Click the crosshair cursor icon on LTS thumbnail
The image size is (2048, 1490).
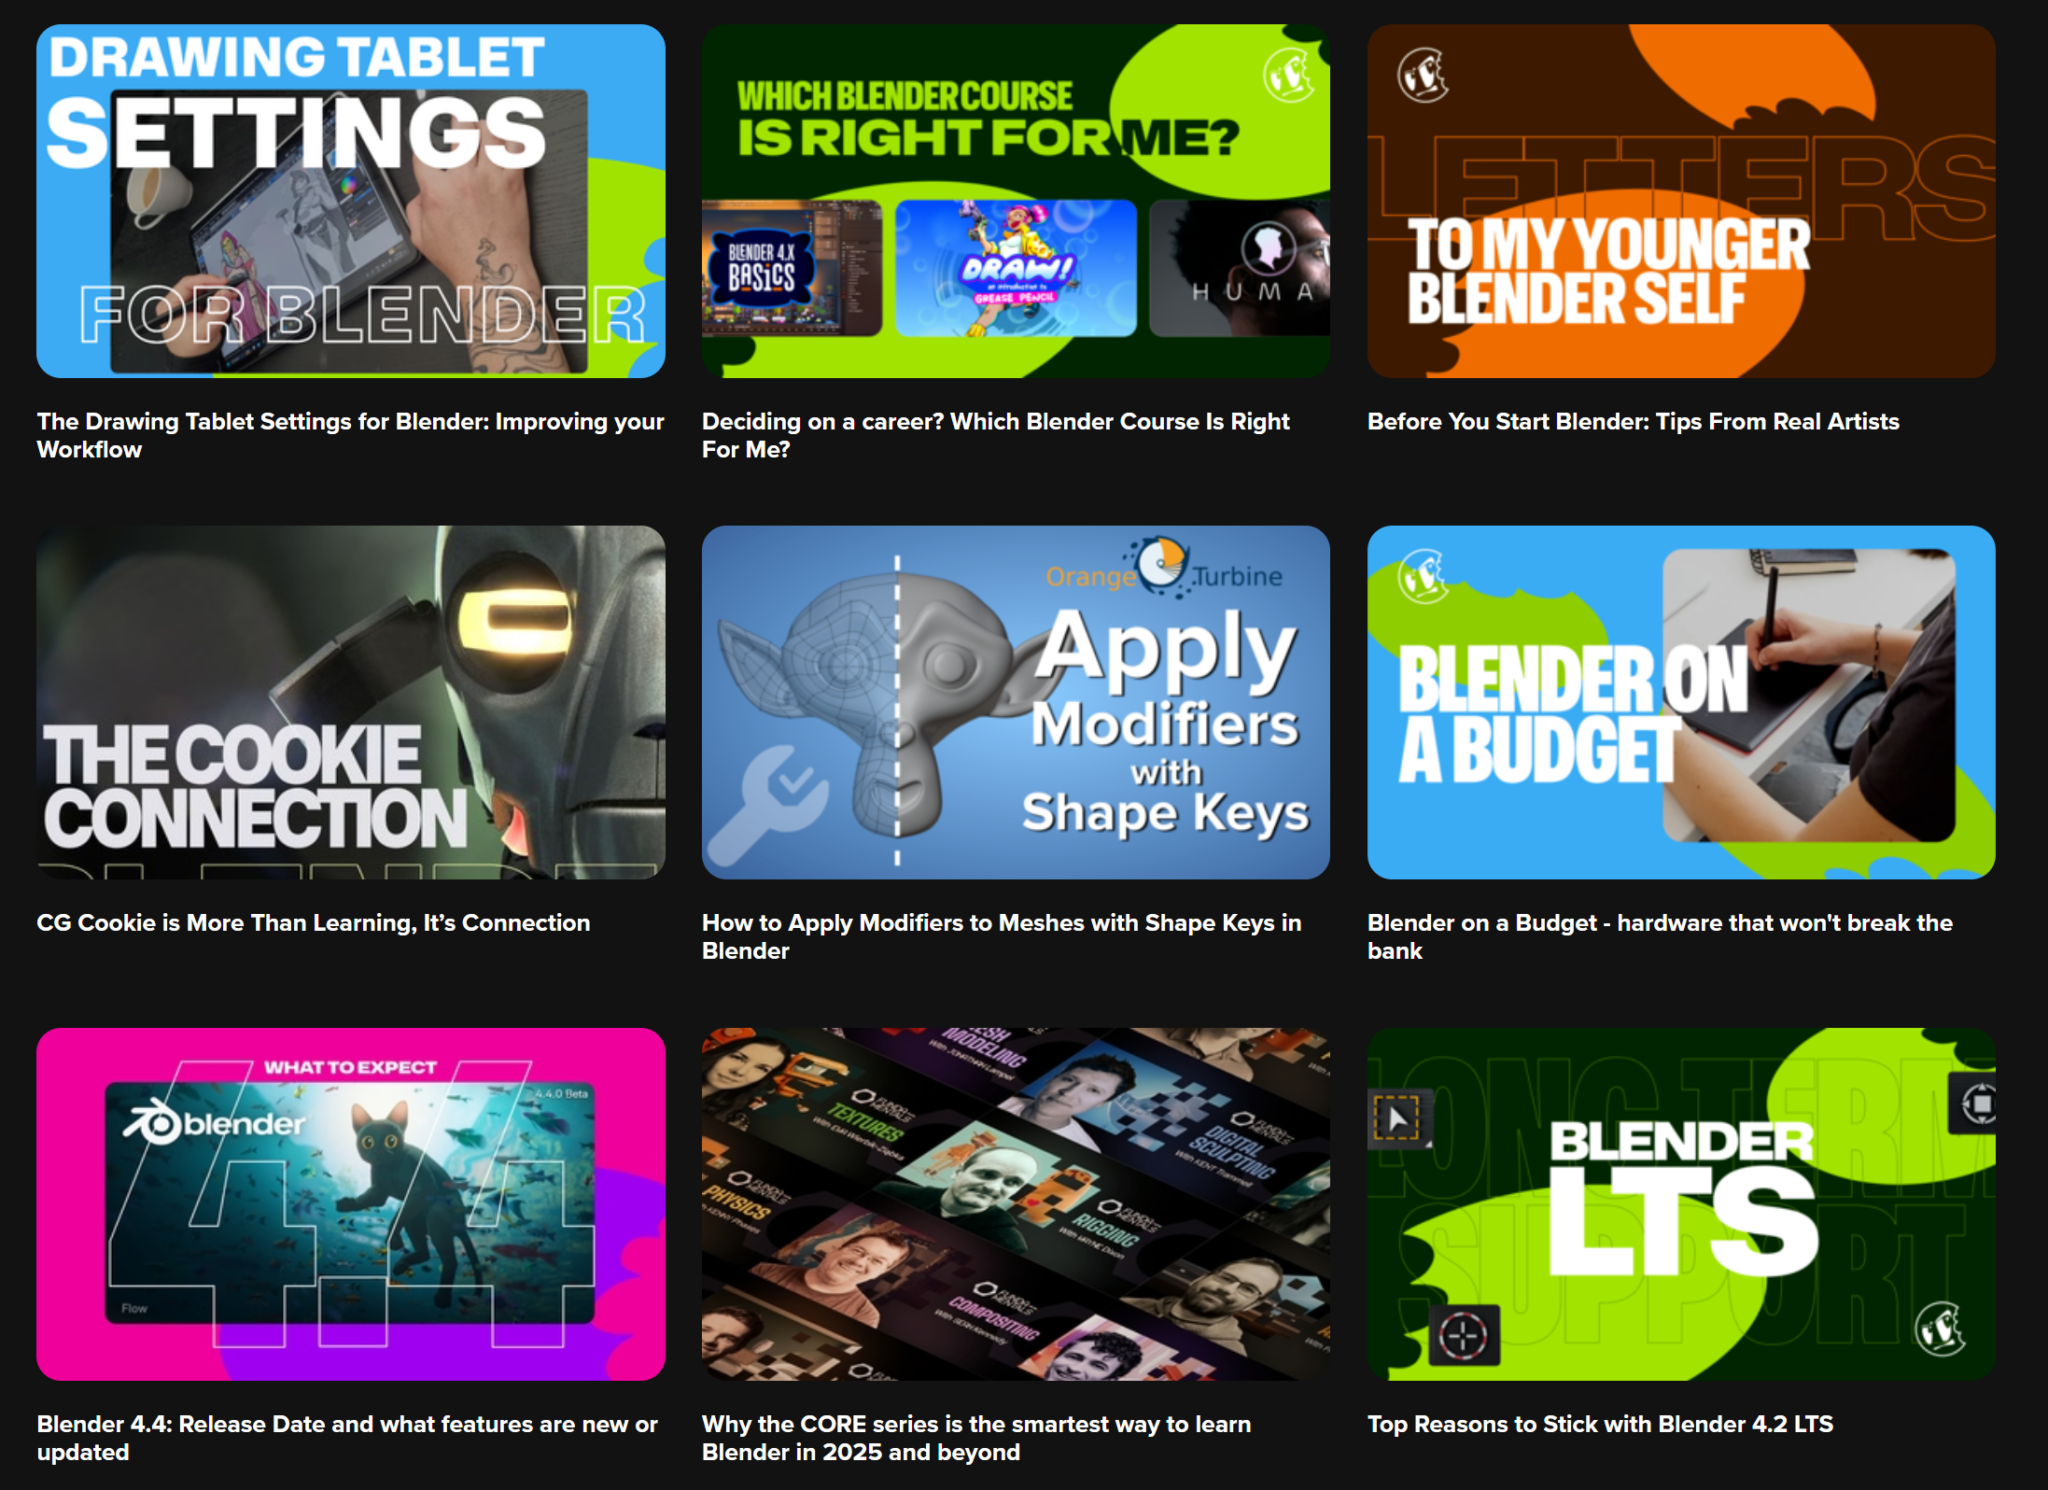pyautogui.click(x=1463, y=1335)
